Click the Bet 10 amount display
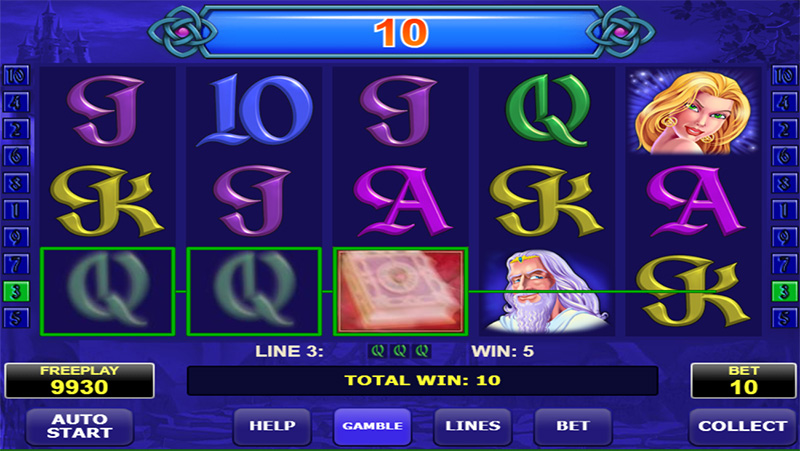Screen dimensions: 800x451 743,381
